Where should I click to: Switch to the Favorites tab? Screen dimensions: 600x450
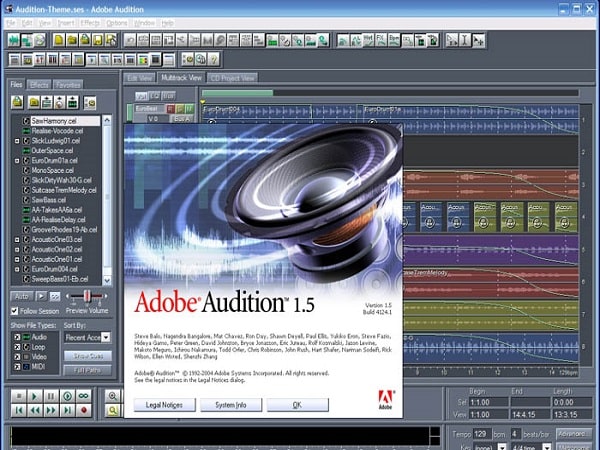(x=68, y=85)
